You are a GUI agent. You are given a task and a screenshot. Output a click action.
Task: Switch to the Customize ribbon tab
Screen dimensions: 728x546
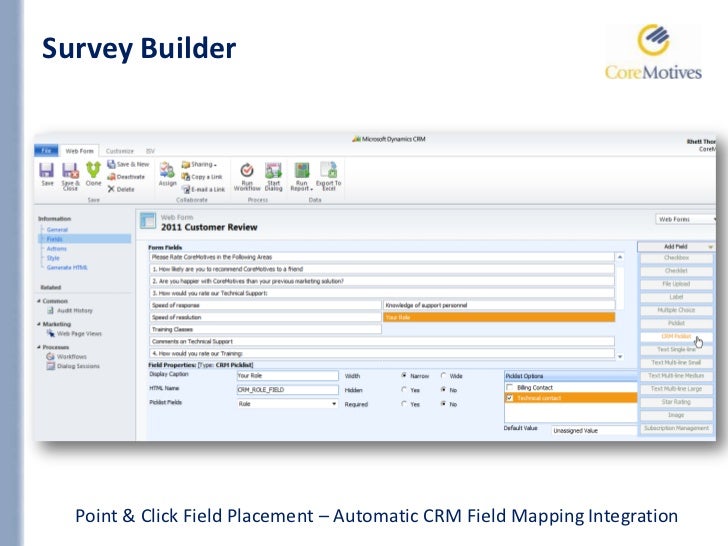click(119, 151)
